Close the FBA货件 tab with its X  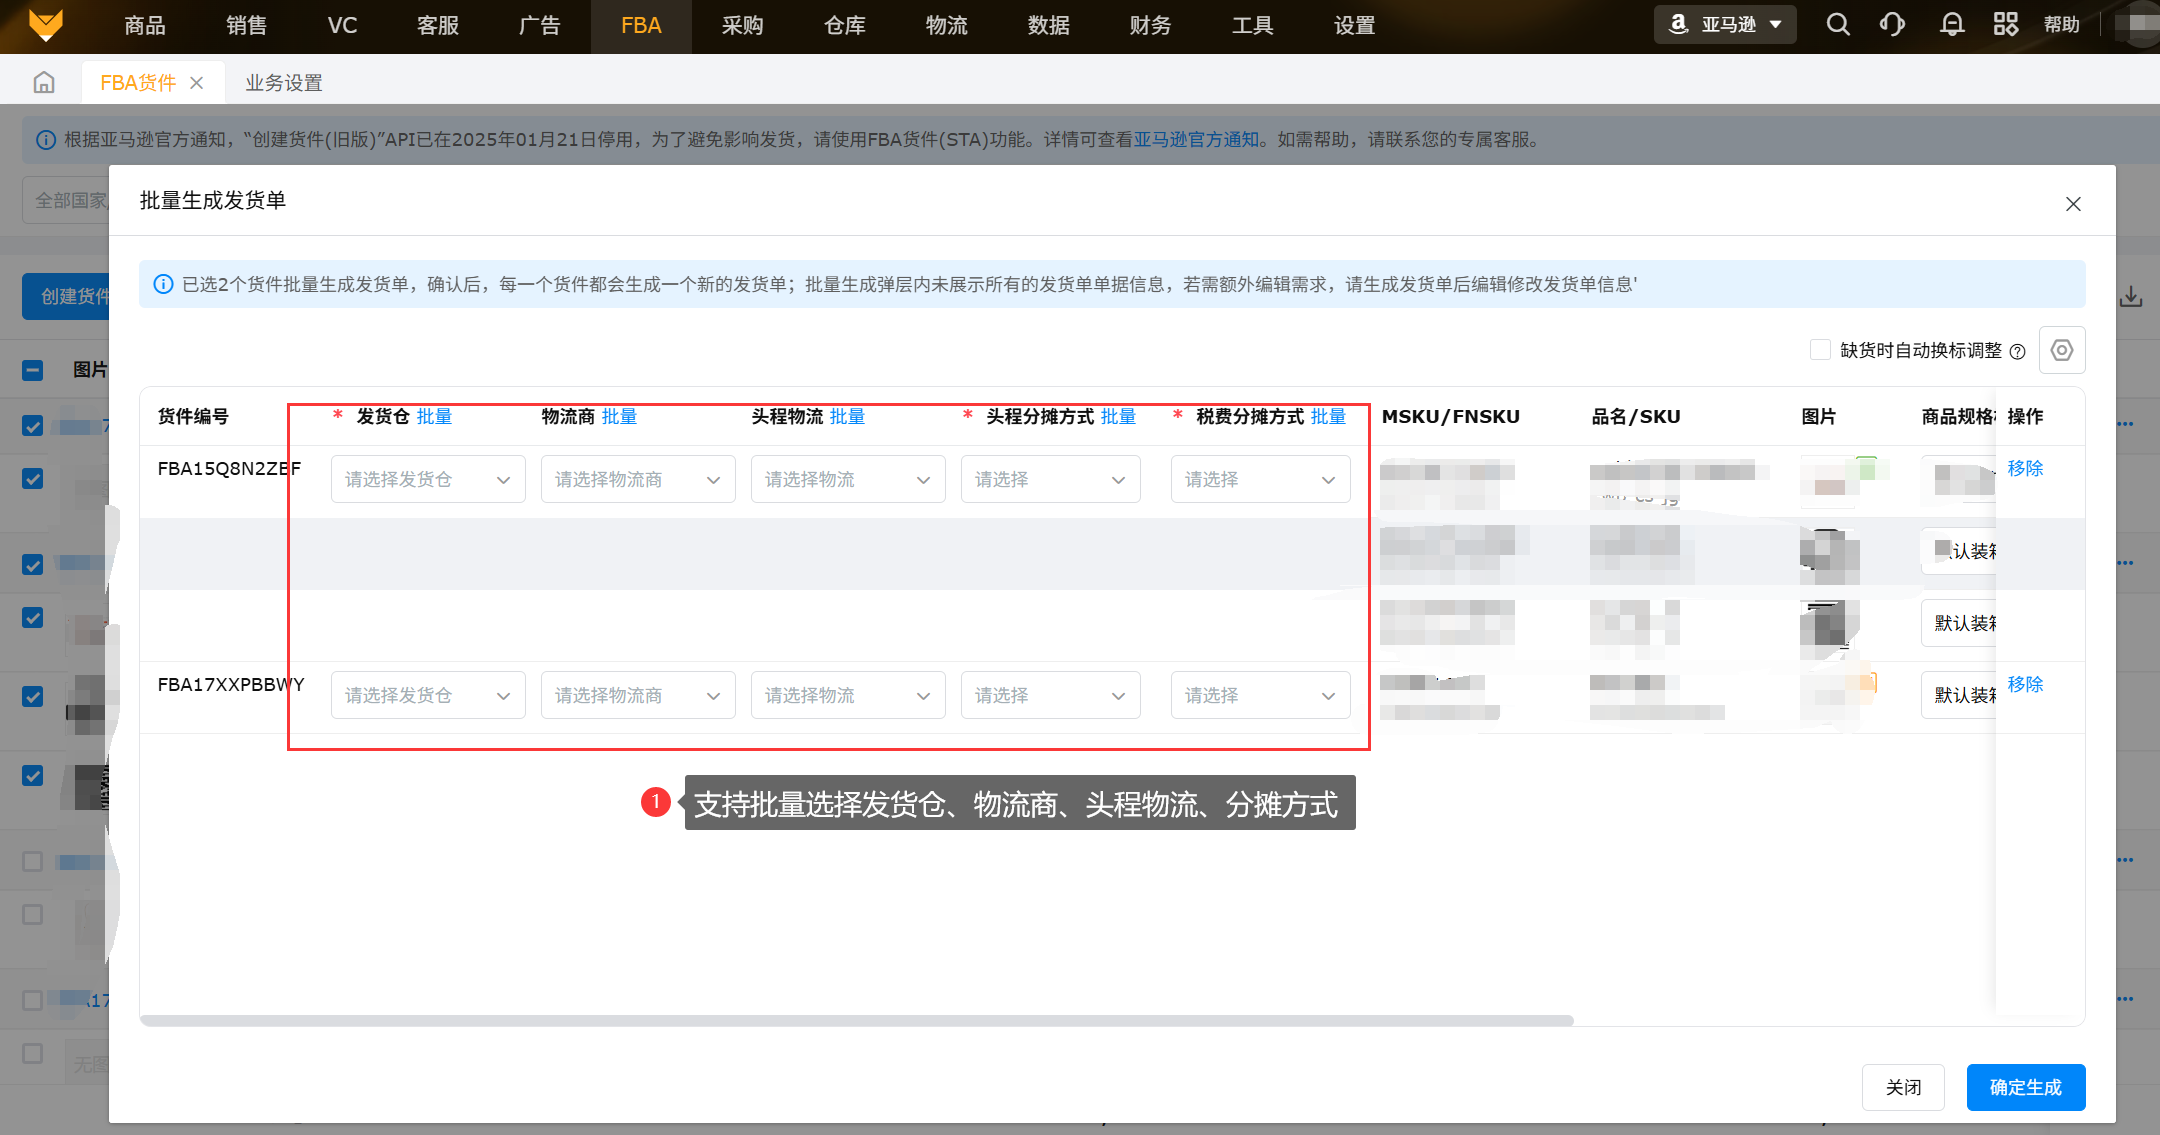tap(197, 83)
